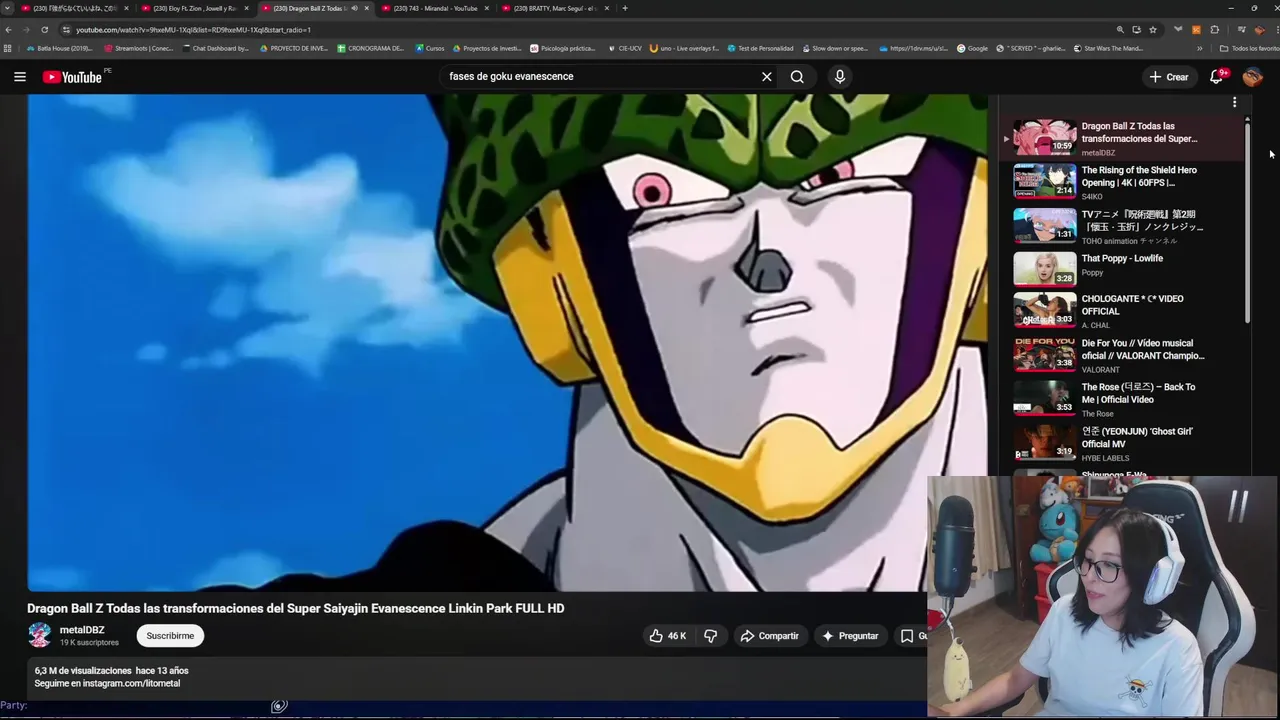
Task: Open the zoom magnifier icon in address bar
Action: click(x=1120, y=30)
